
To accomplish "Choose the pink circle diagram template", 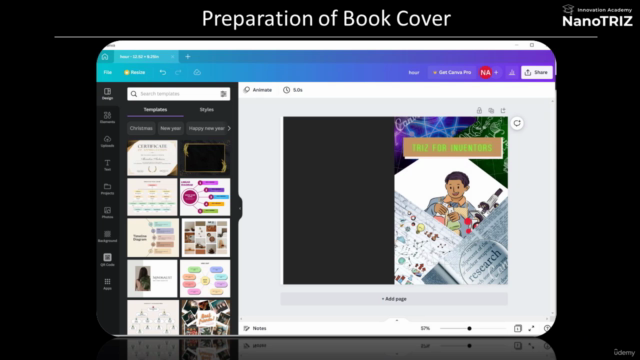I will tap(205, 197).
